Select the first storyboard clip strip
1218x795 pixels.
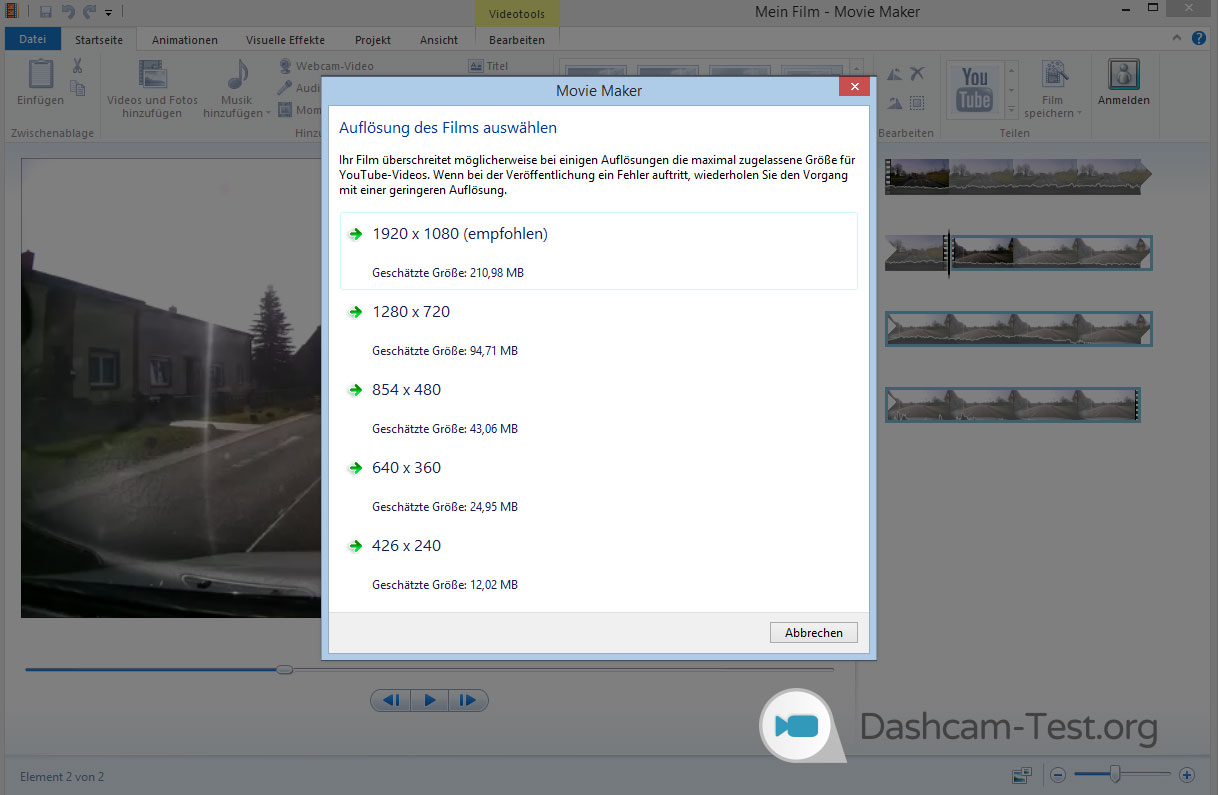coord(1018,176)
